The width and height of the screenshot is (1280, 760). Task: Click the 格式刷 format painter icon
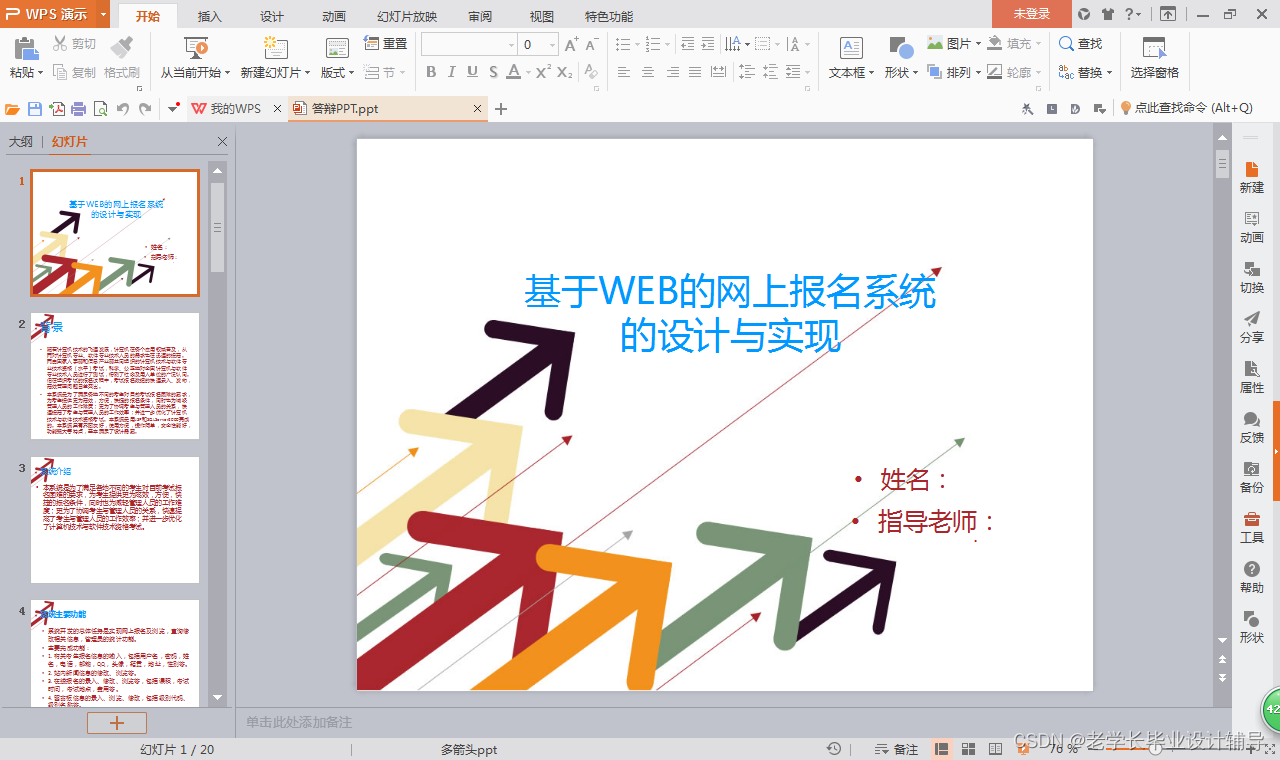[x=120, y=57]
